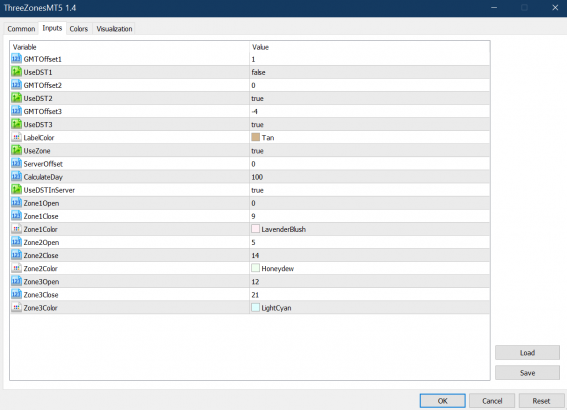567x410 pixels.
Task: Click the boolean icon next to UseDSTInServer
Action: (x=16, y=189)
